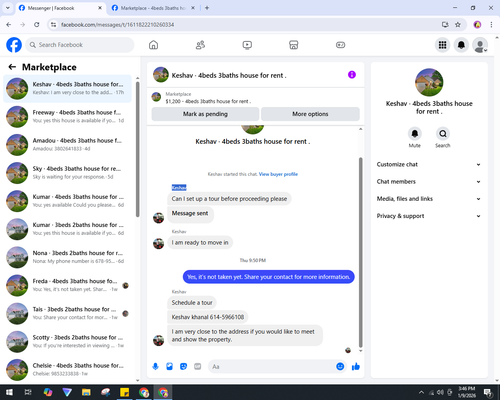Open the Notifications bell in header

pyautogui.click(x=461, y=45)
